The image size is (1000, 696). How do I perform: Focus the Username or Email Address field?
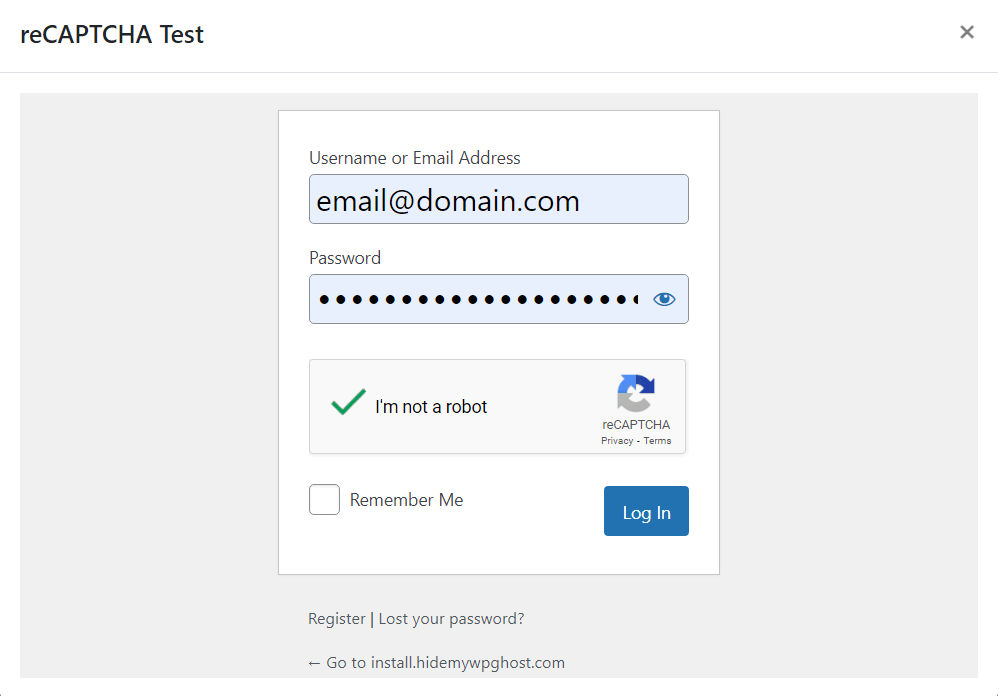(498, 200)
